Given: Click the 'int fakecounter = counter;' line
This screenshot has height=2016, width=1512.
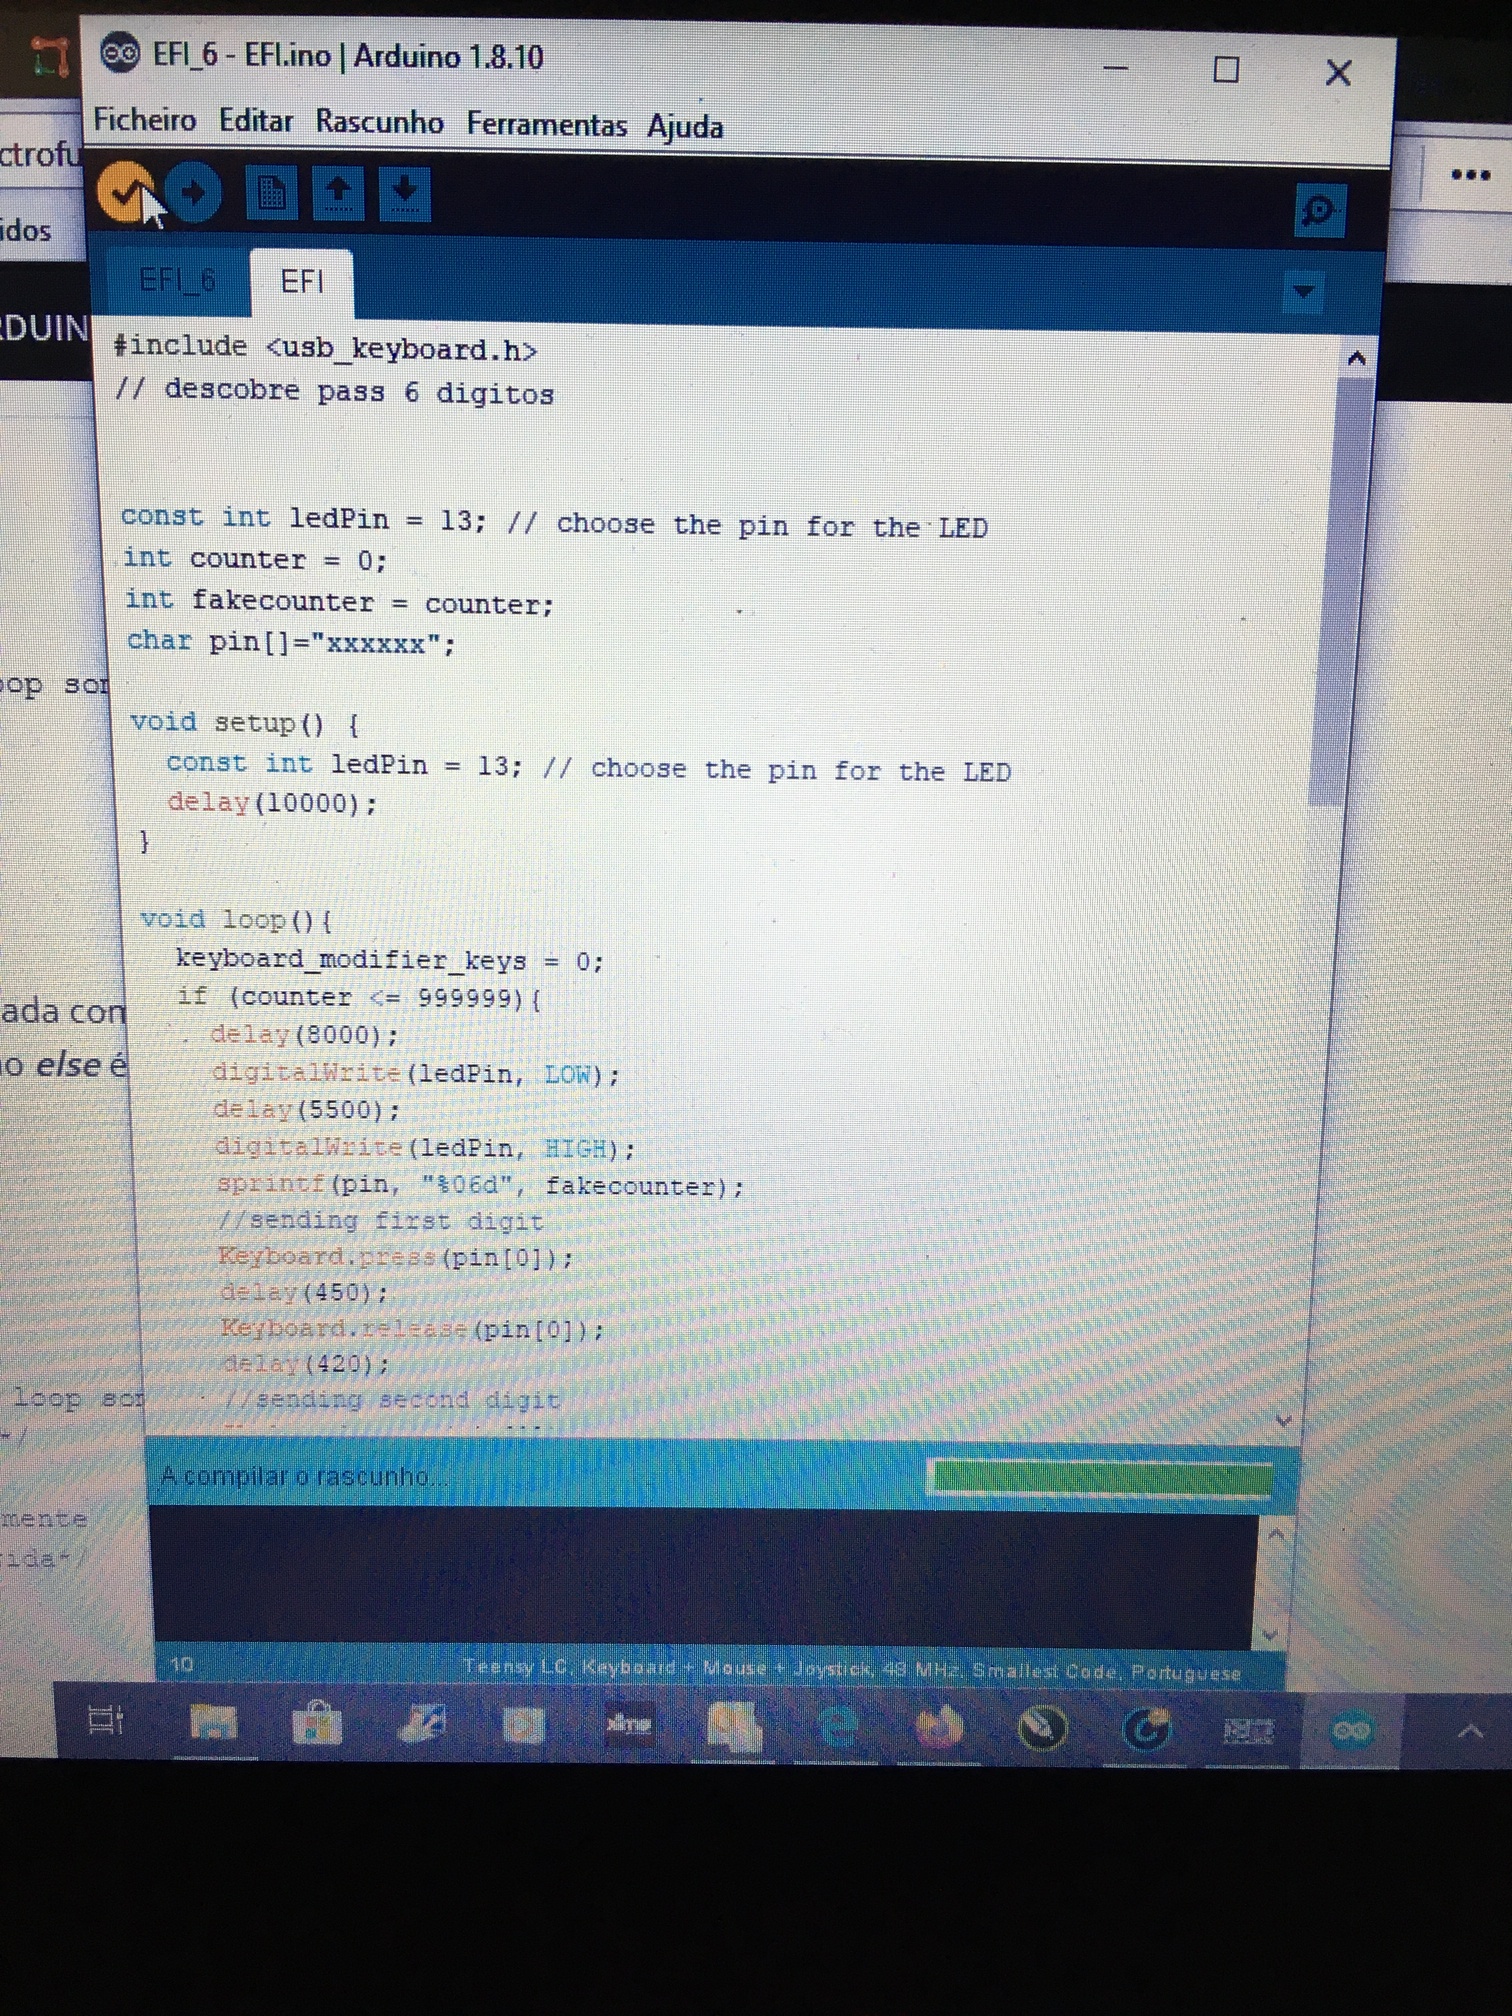Looking at the screenshot, I should 339,601.
